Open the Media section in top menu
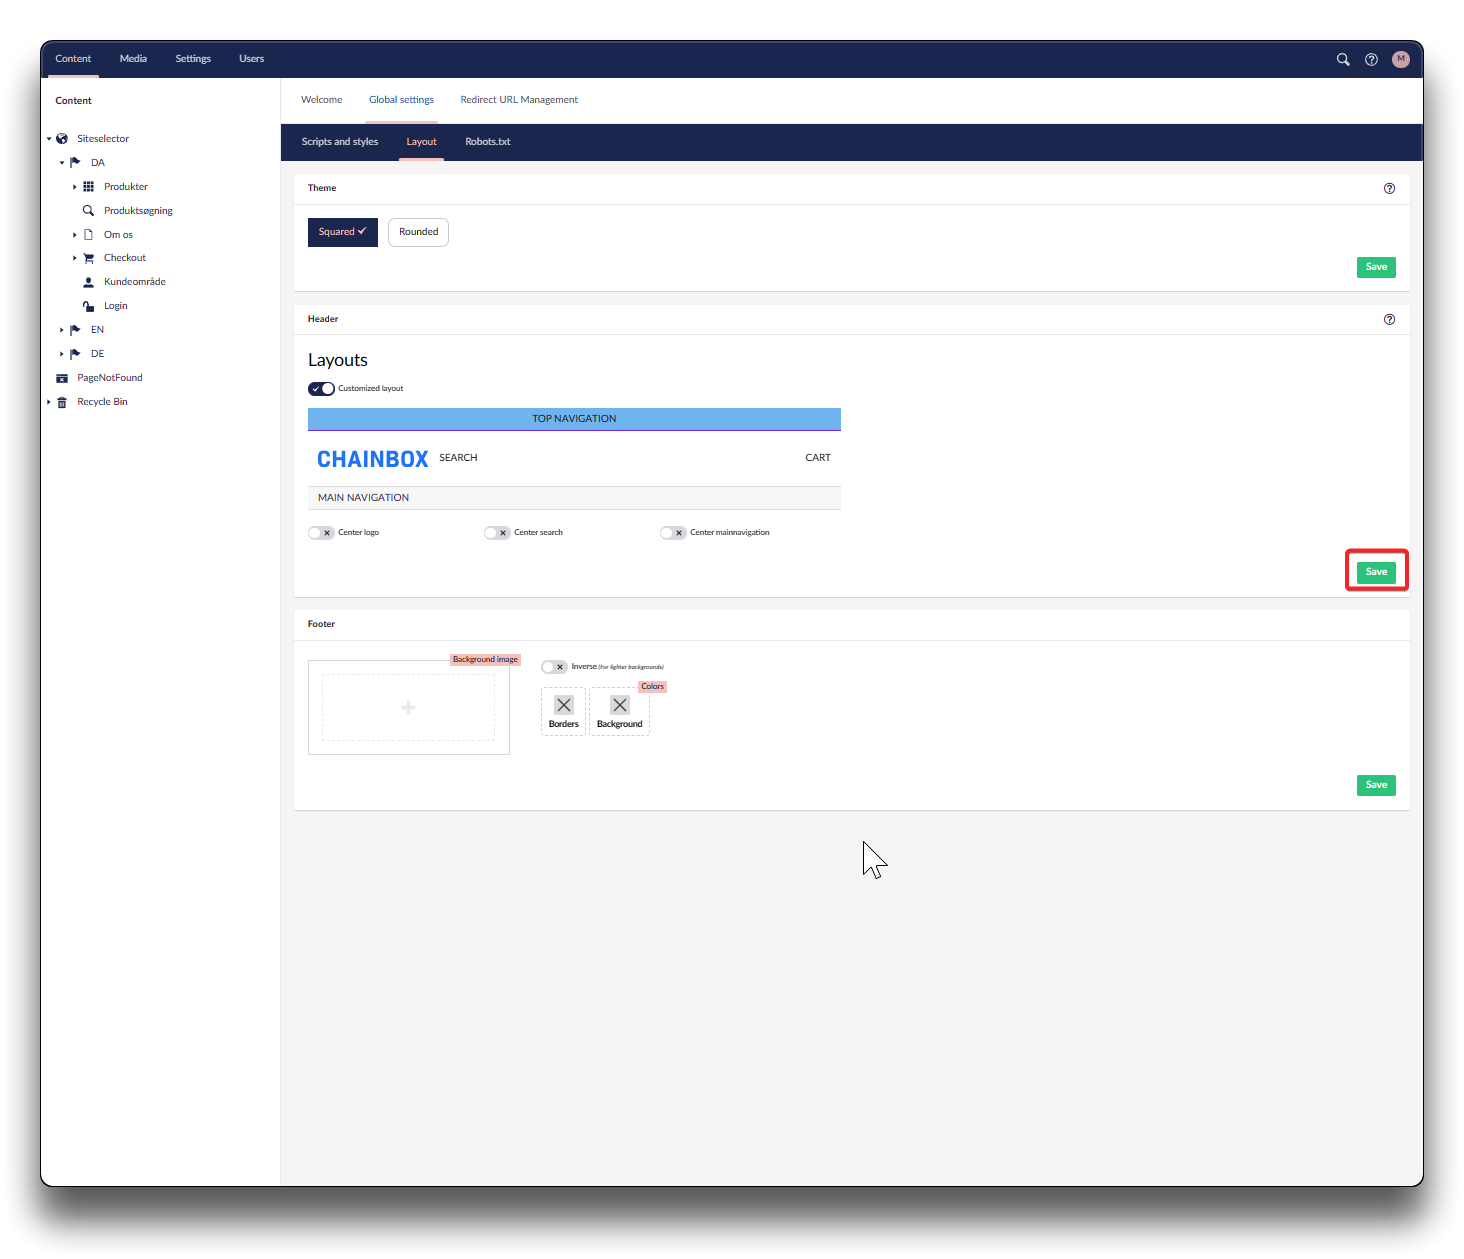1464x1259 pixels. click(x=133, y=59)
